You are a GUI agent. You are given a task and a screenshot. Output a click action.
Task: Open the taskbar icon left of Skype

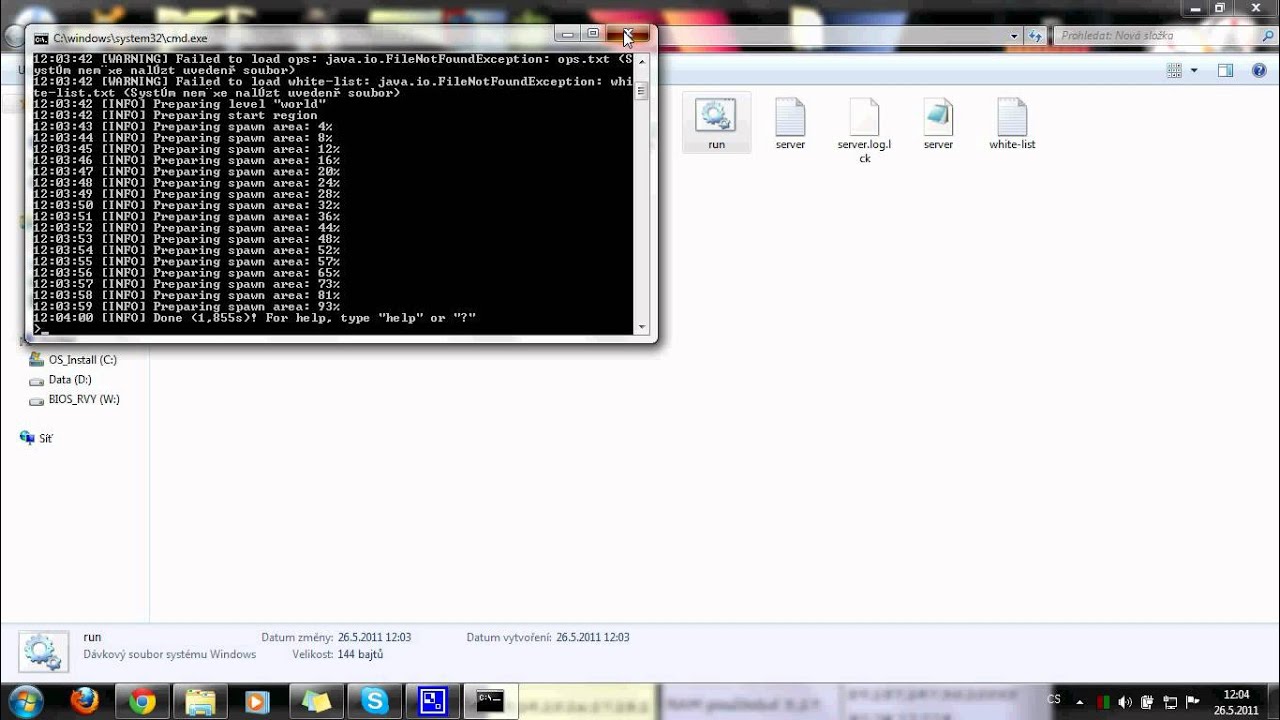316,701
